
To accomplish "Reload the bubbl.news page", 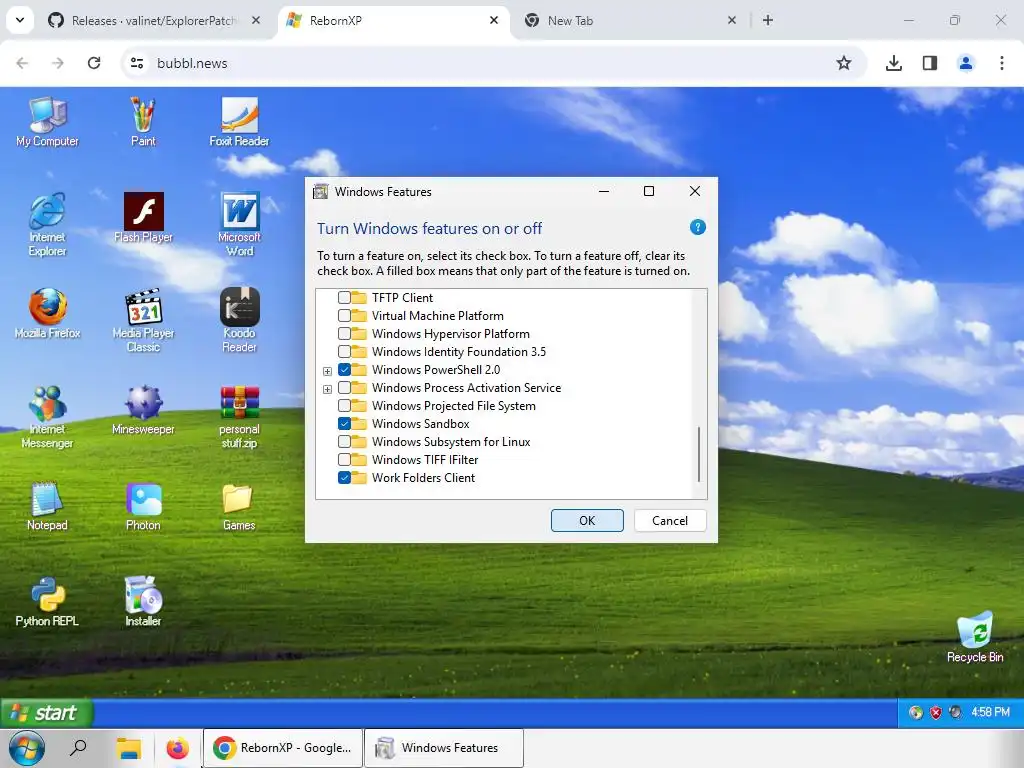I will pyautogui.click(x=94, y=63).
